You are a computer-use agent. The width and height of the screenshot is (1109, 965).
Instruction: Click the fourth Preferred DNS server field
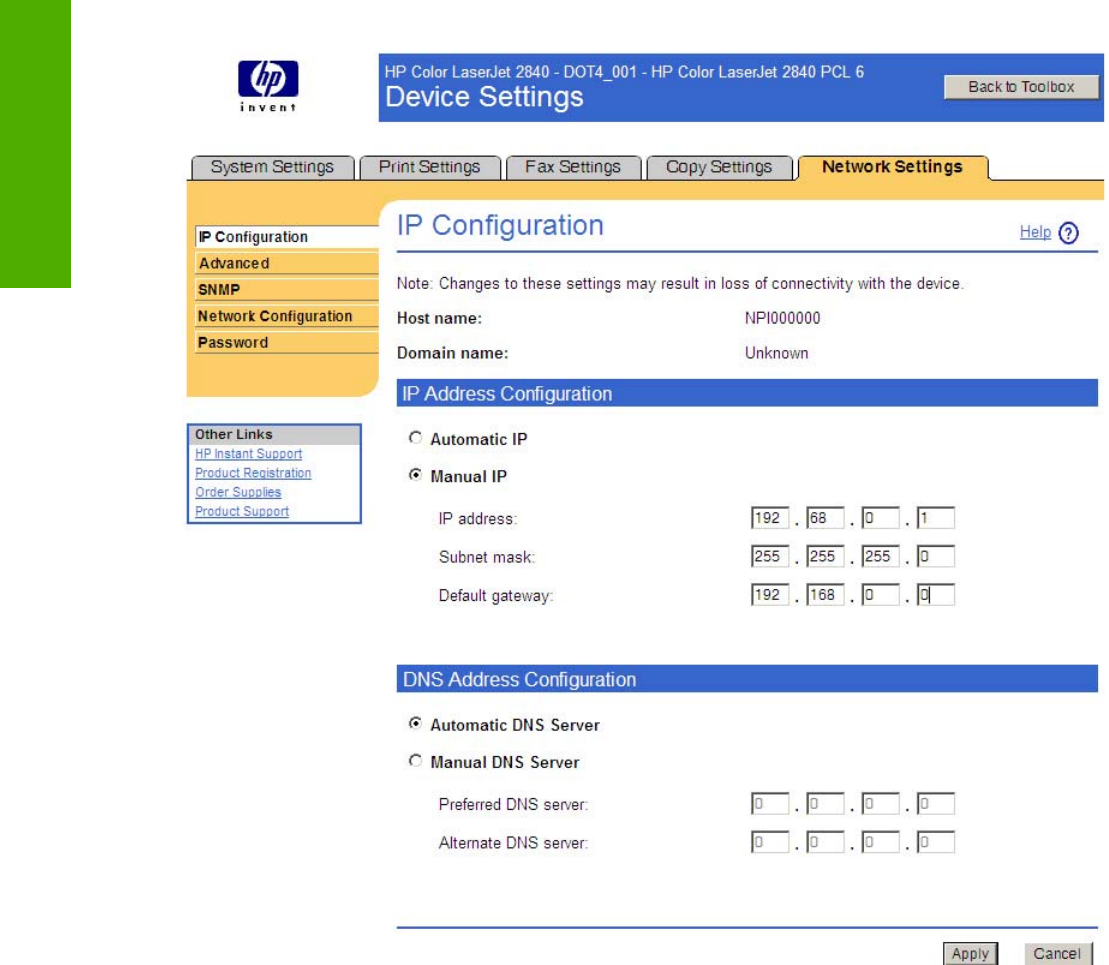936,804
